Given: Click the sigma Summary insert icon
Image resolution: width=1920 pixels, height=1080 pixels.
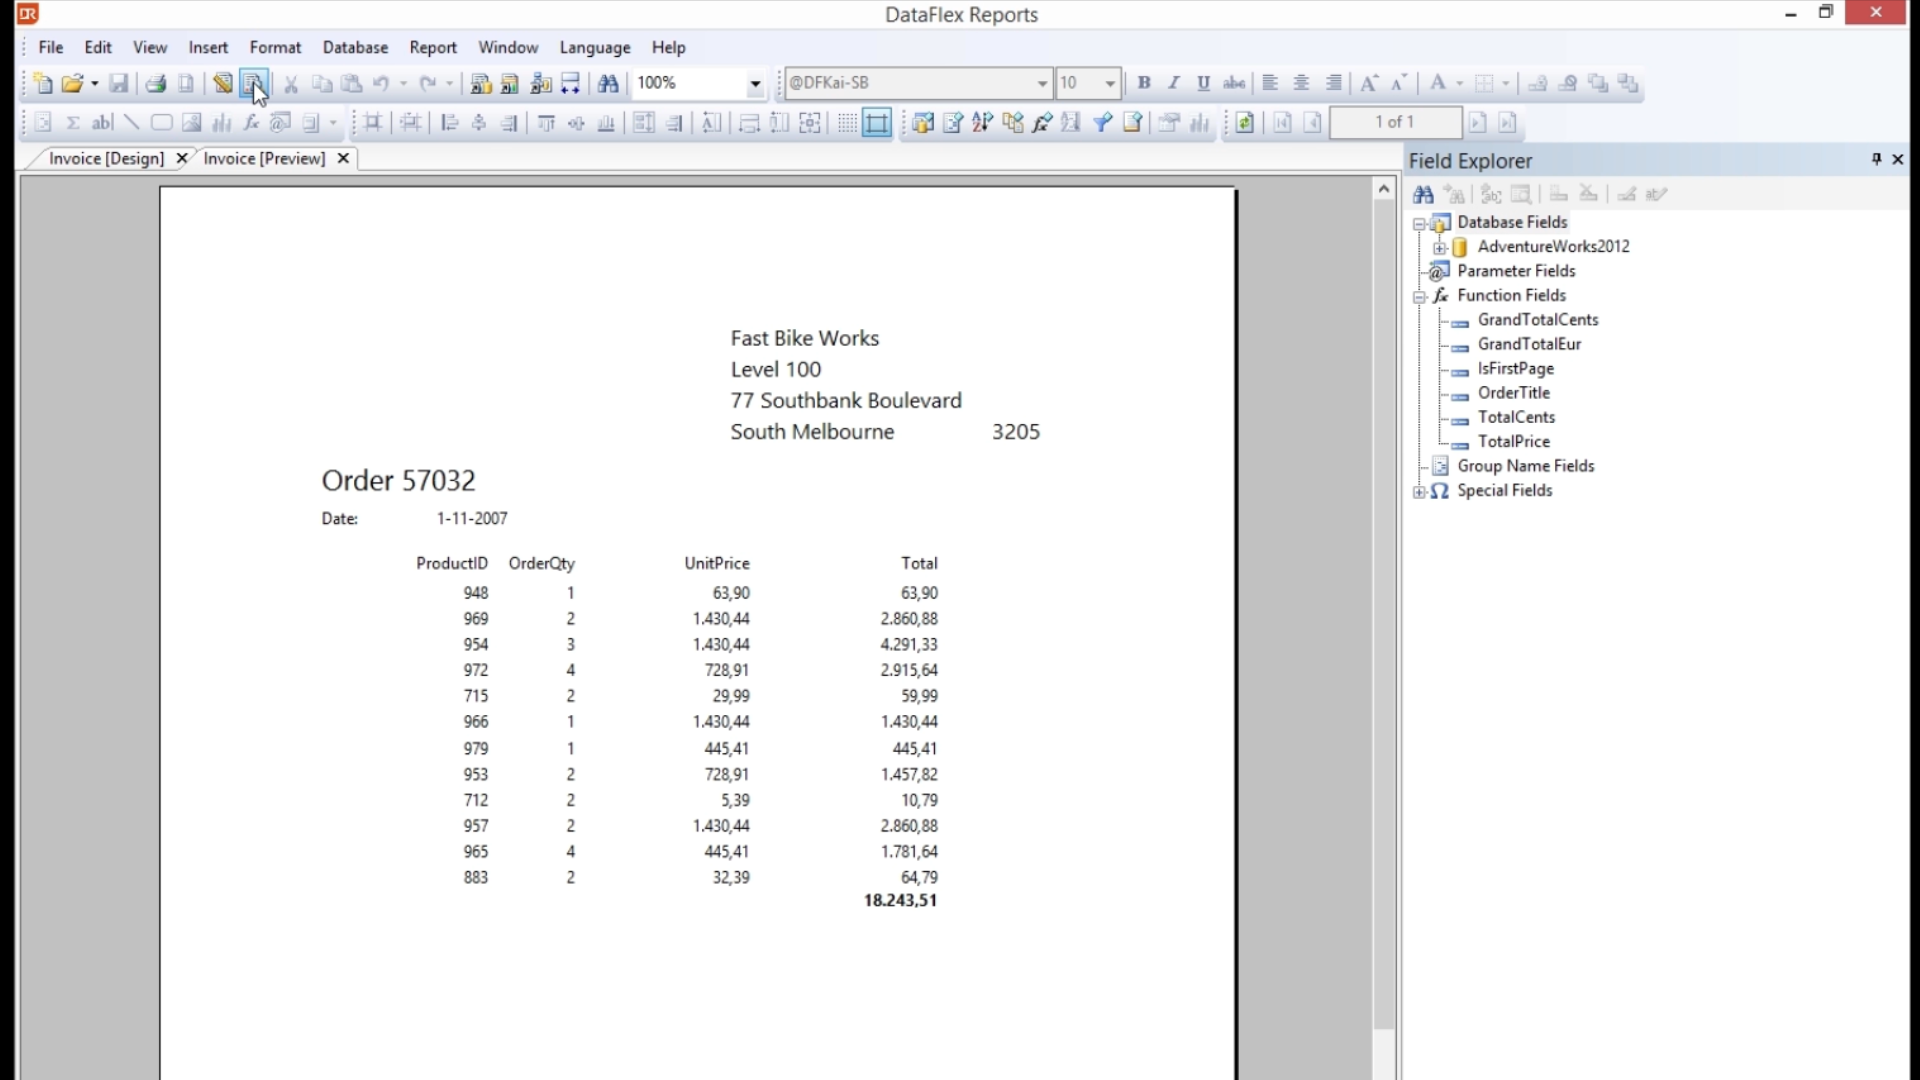Looking at the screenshot, I should coord(72,123).
